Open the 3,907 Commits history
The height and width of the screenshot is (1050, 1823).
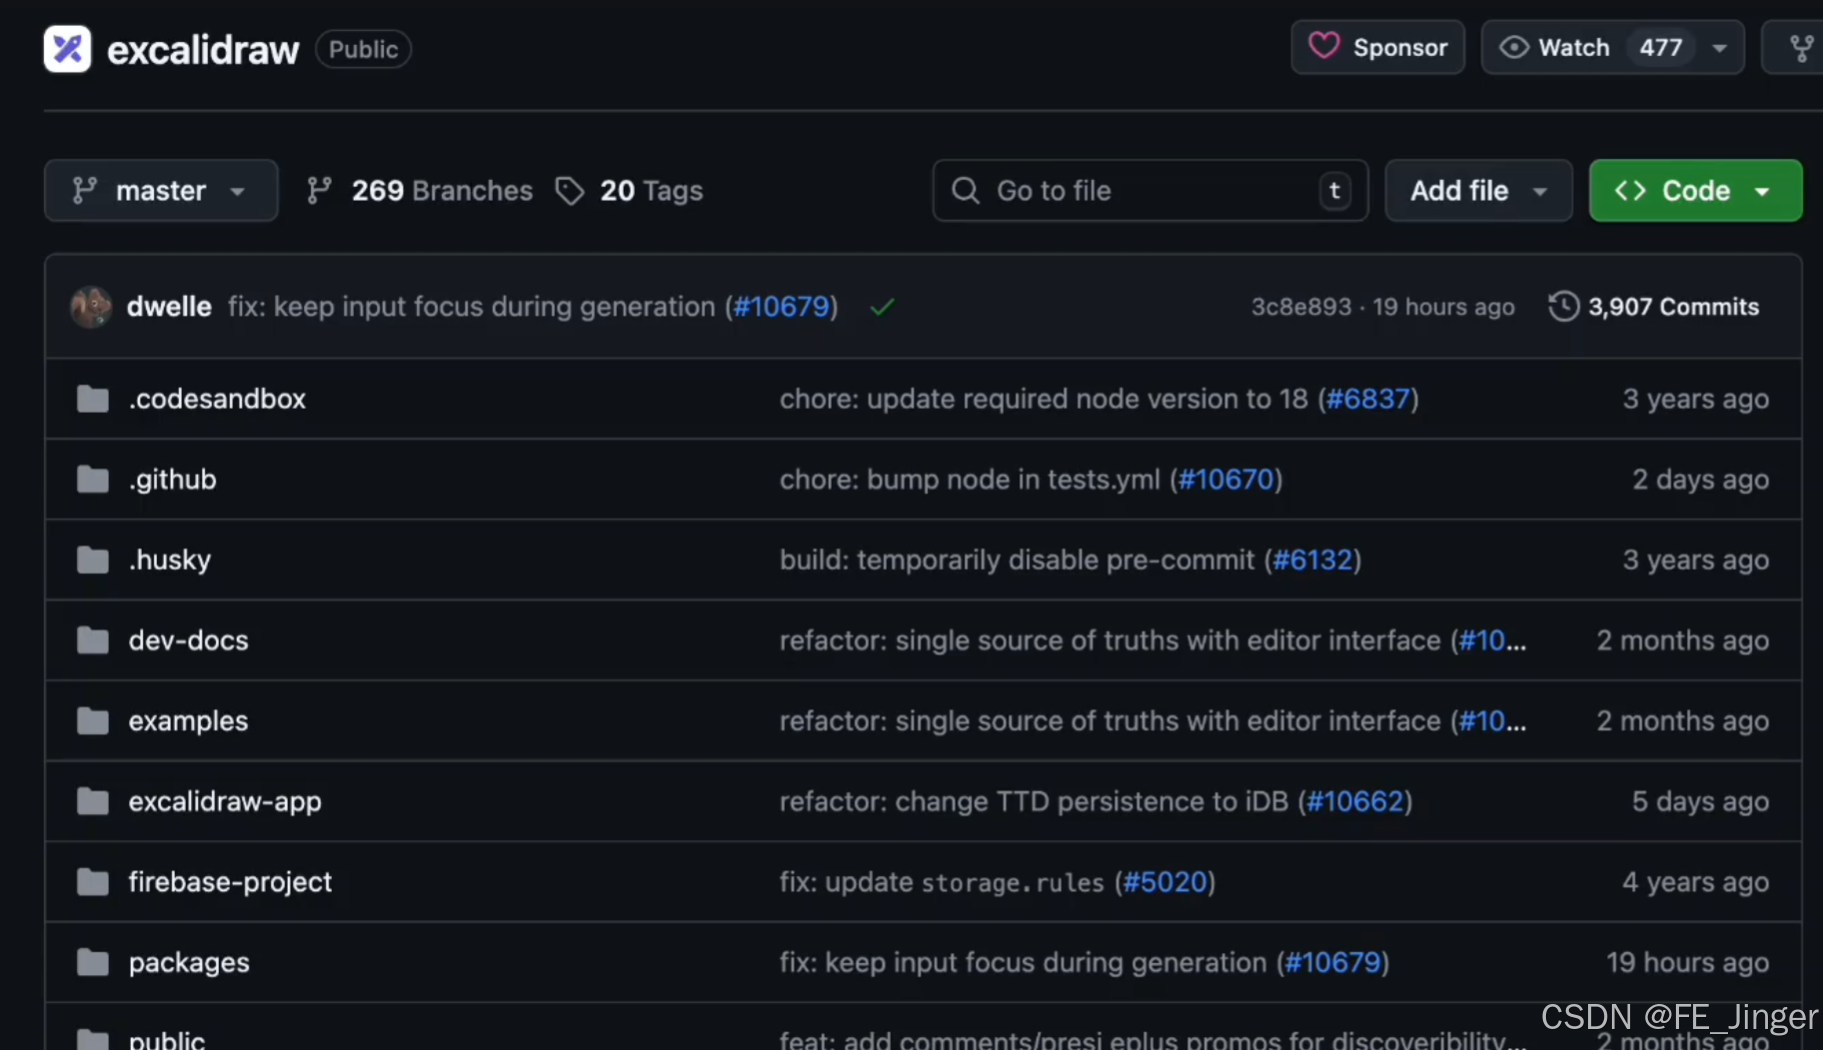[x=1654, y=307]
